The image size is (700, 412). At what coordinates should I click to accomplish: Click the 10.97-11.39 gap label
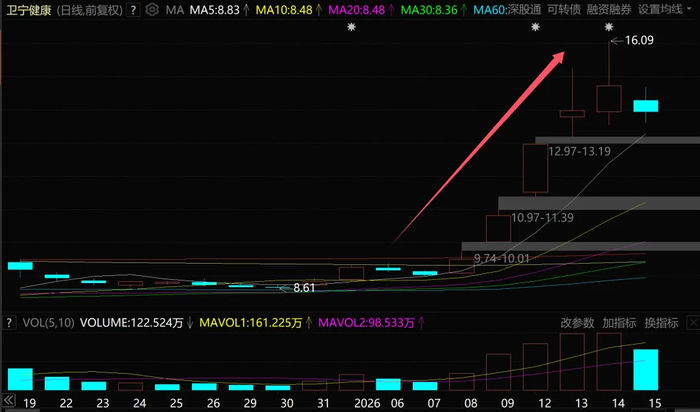[x=542, y=217]
